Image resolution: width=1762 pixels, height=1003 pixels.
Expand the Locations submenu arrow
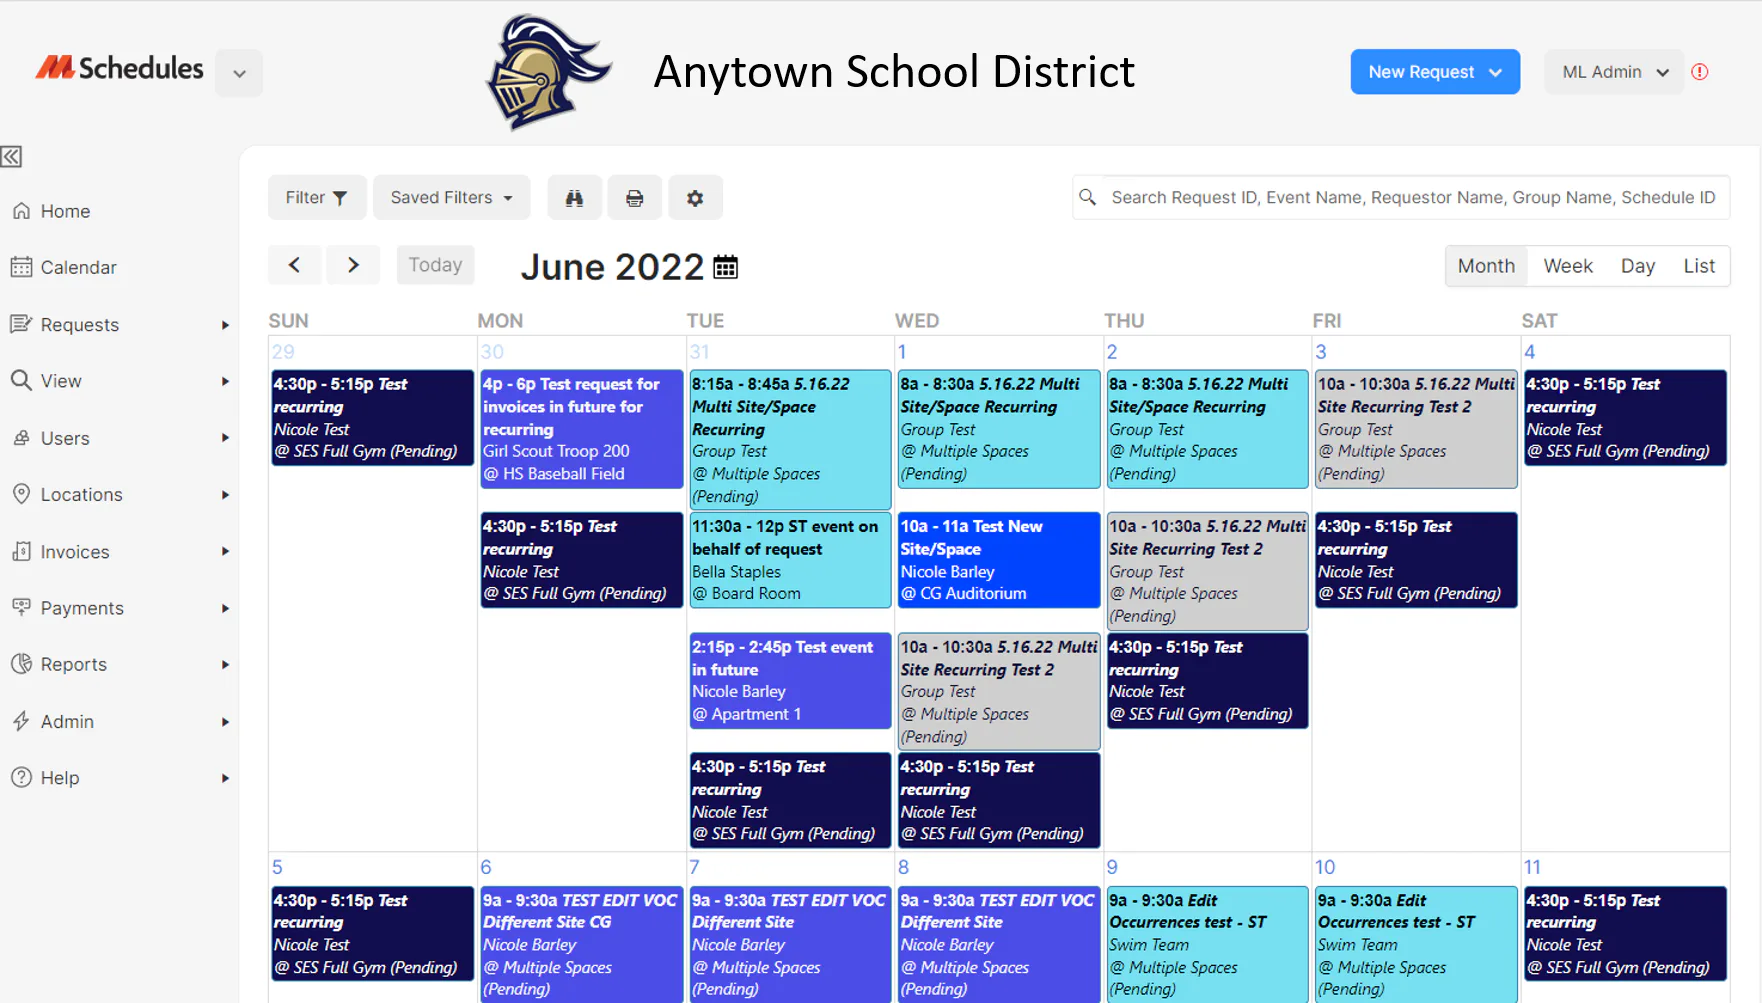click(x=225, y=495)
